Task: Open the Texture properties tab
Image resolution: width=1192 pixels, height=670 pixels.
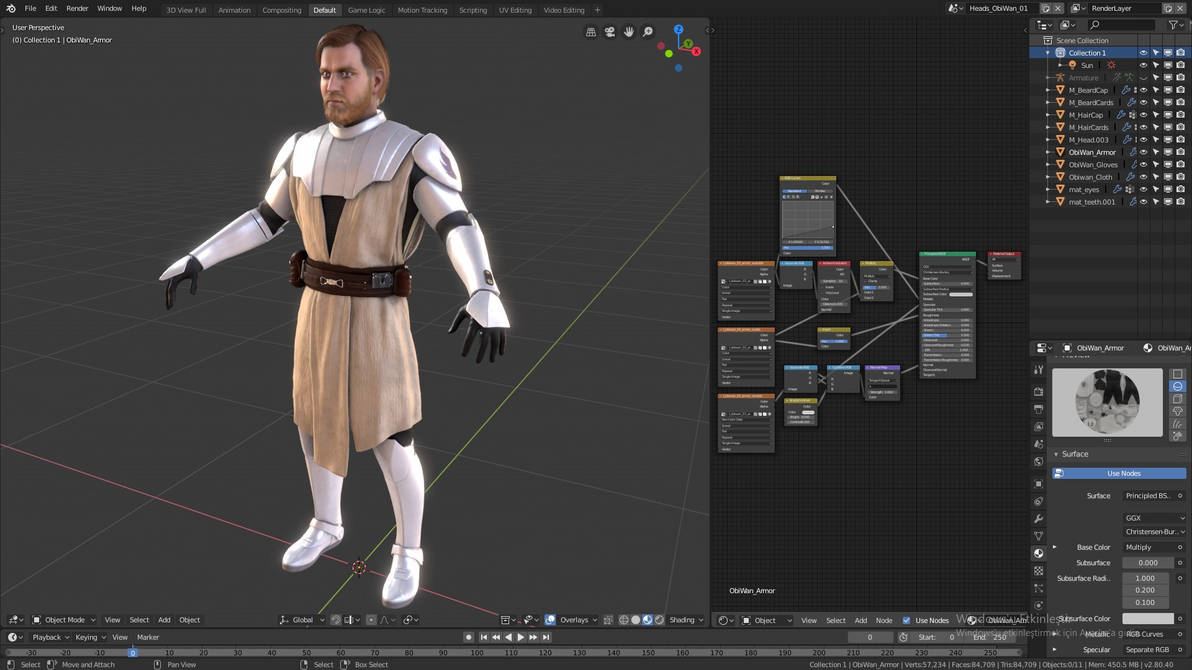Action: (x=1038, y=571)
